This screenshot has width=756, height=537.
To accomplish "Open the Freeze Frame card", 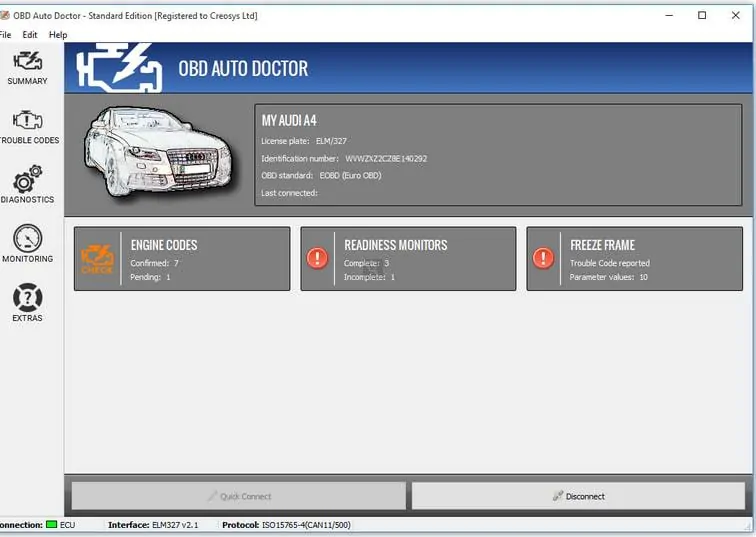I will click(x=634, y=259).
